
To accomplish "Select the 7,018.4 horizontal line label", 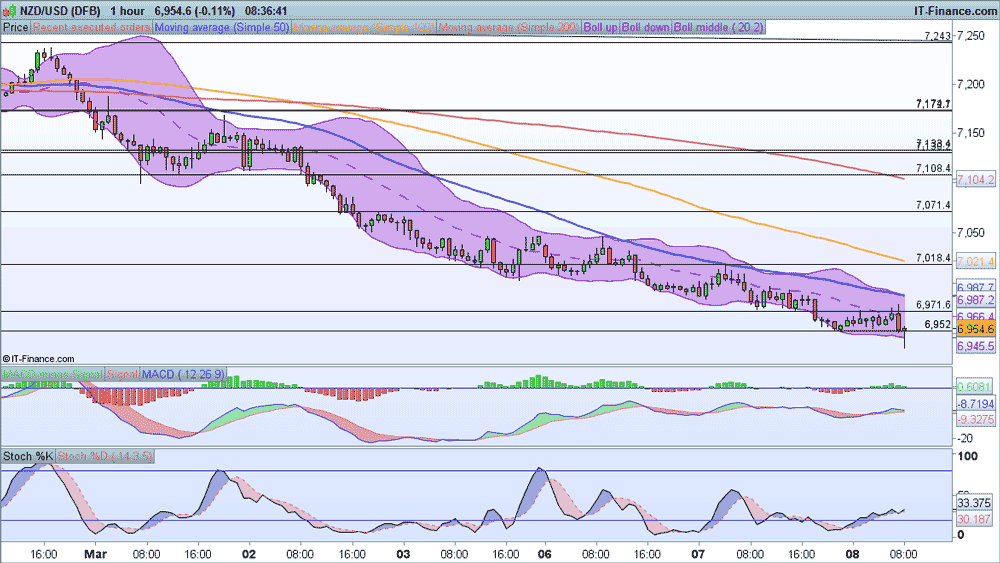I will [x=933, y=258].
